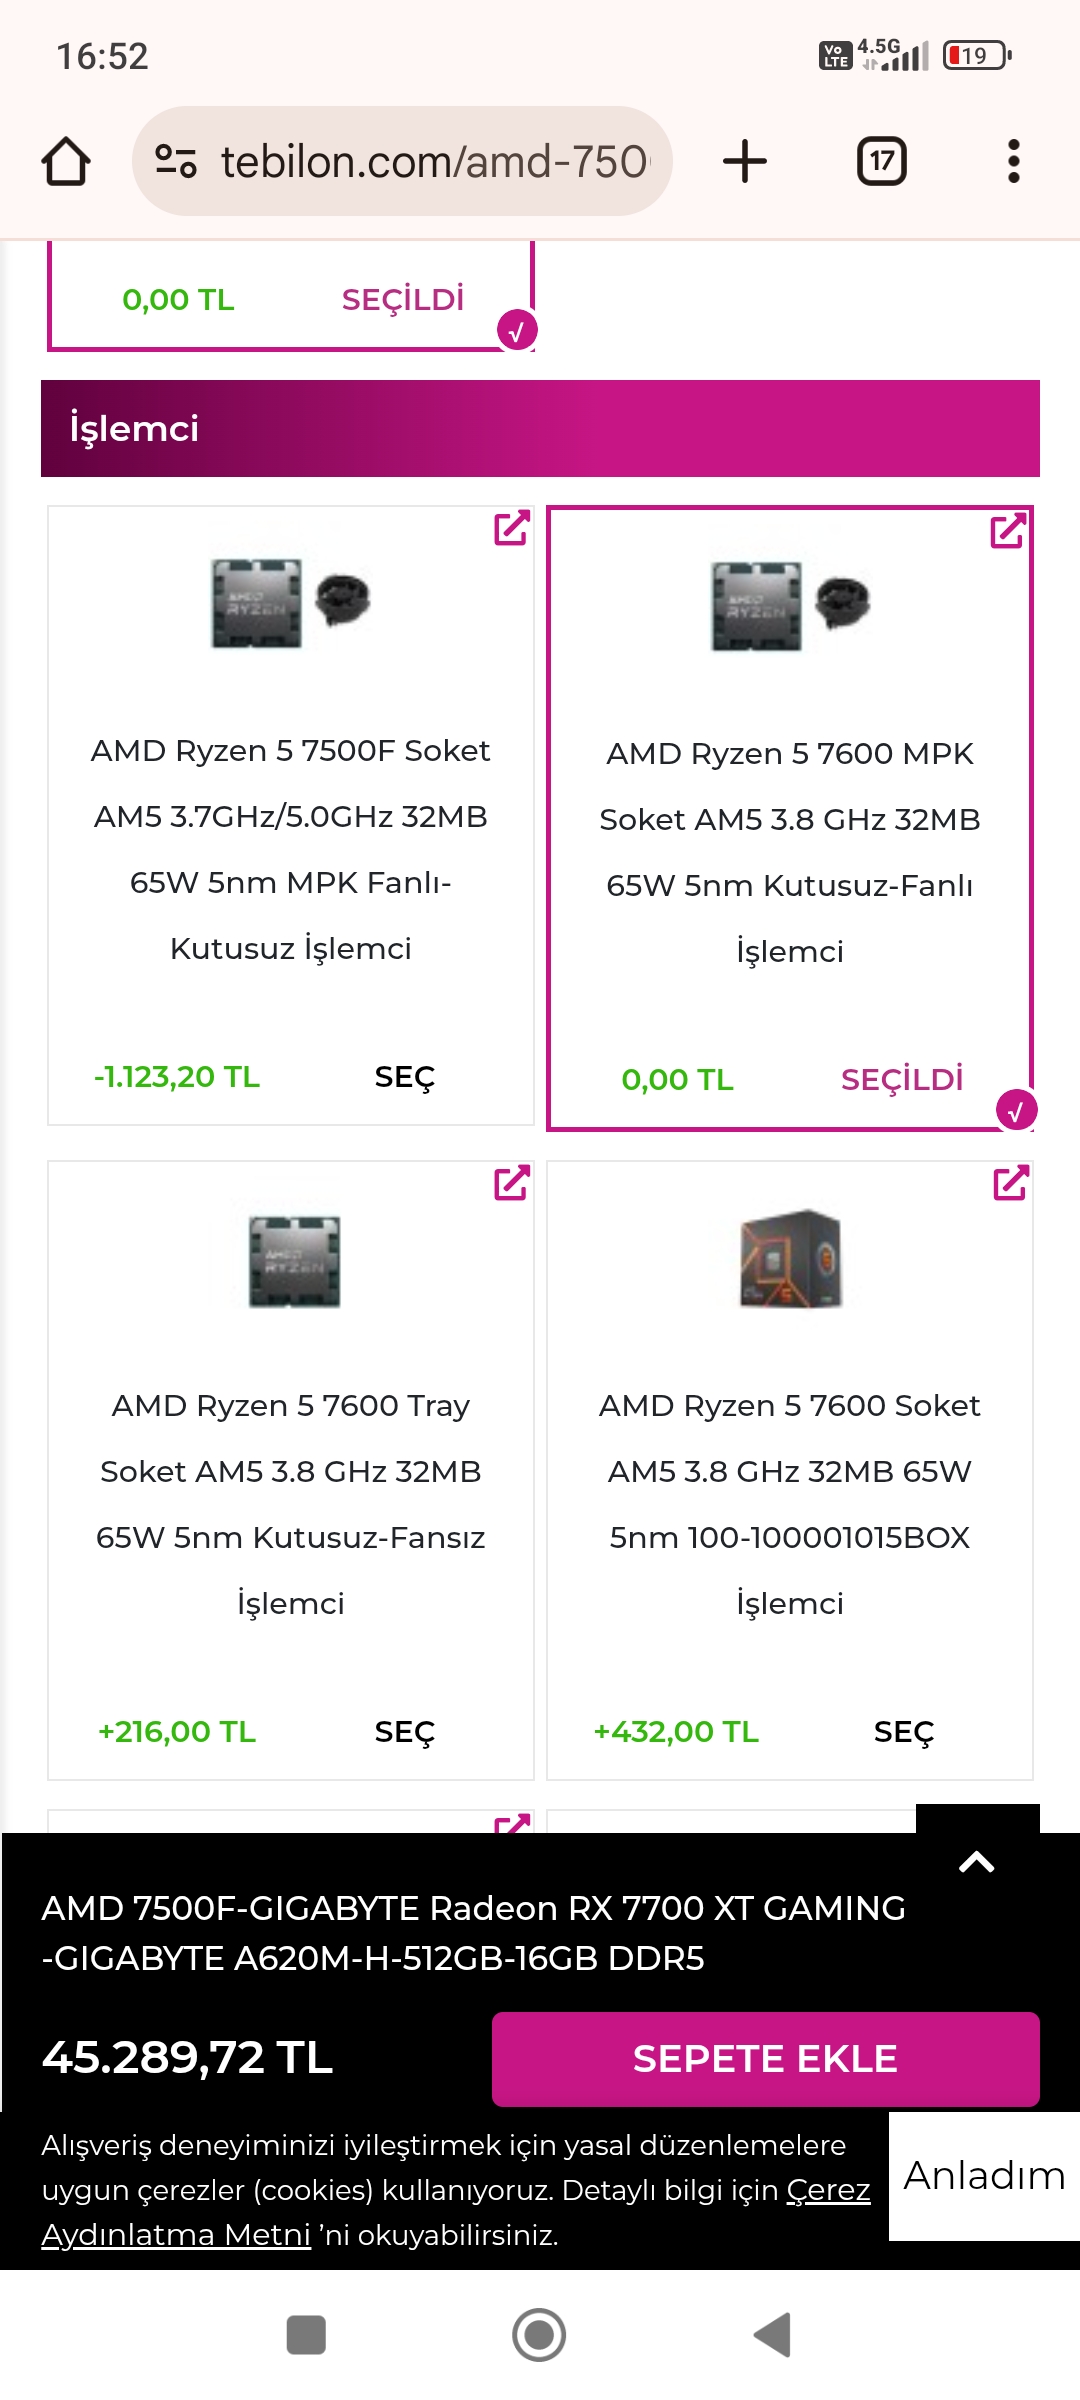Open Ryzen 5 7500F details external link icon
Screen dimensions: 1080x2400
point(511,528)
